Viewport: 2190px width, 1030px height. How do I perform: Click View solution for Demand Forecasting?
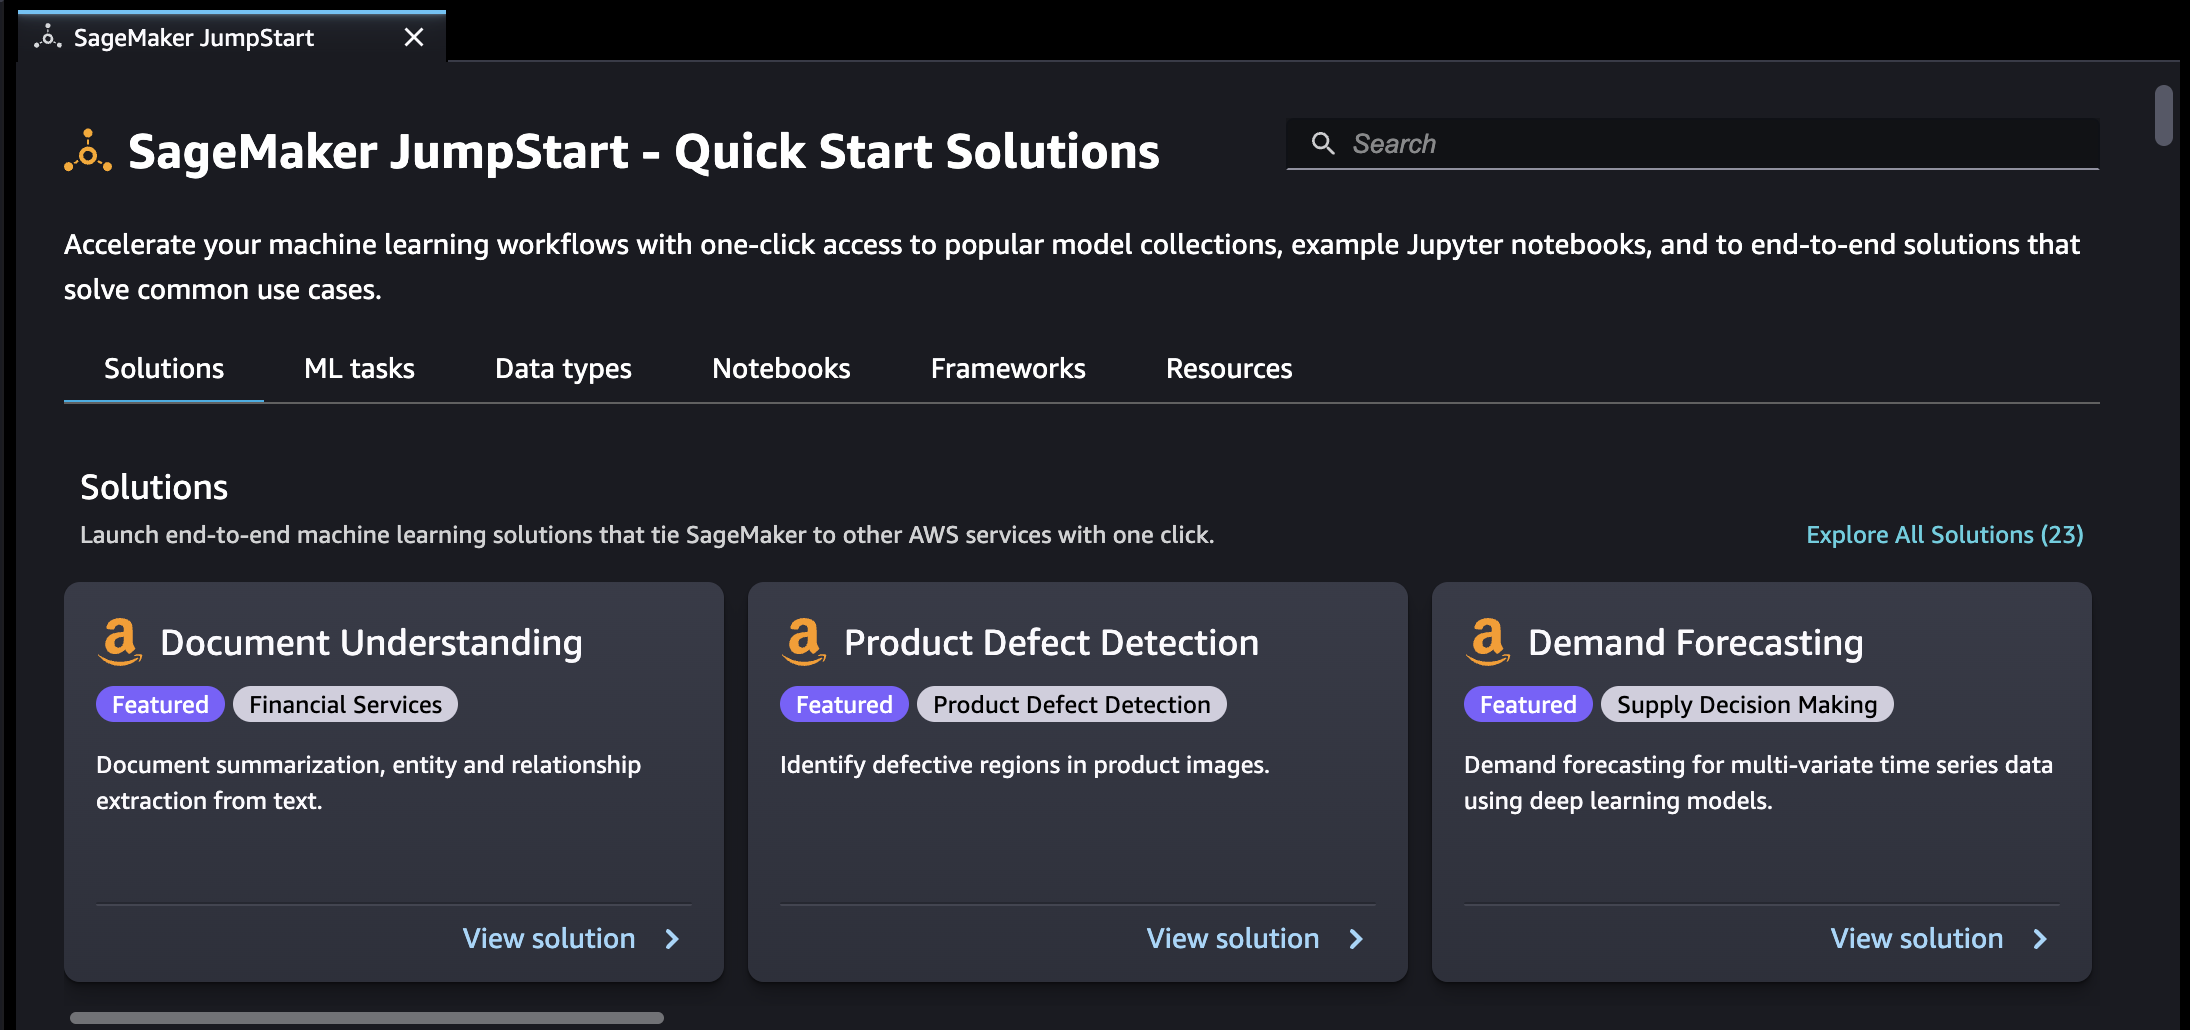[x=1916, y=938]
